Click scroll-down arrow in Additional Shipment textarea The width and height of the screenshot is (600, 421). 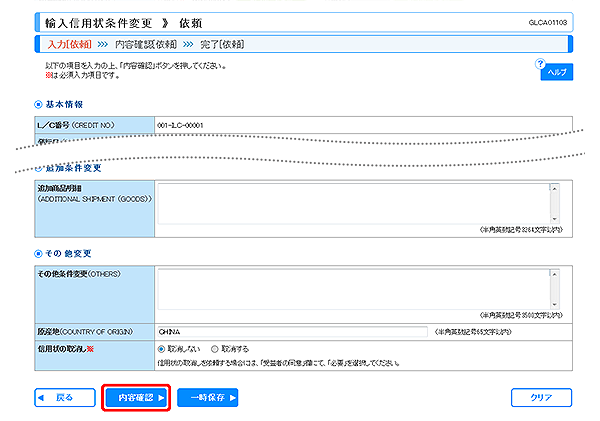coord(554,219)
